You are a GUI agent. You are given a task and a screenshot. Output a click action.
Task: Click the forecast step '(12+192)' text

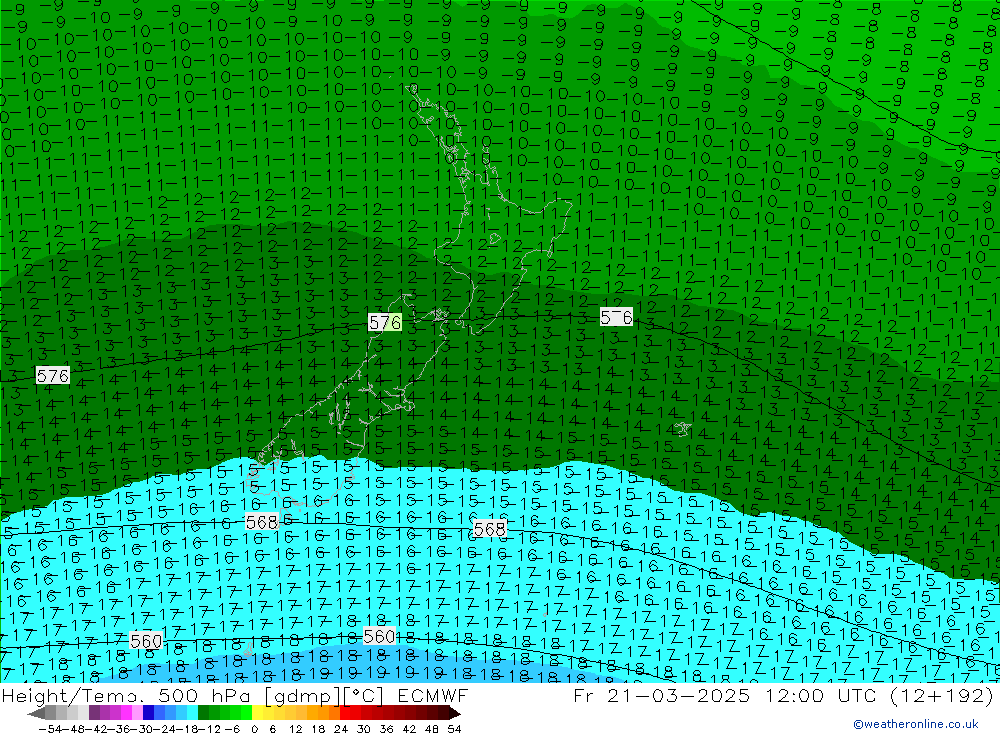[940, 695]
